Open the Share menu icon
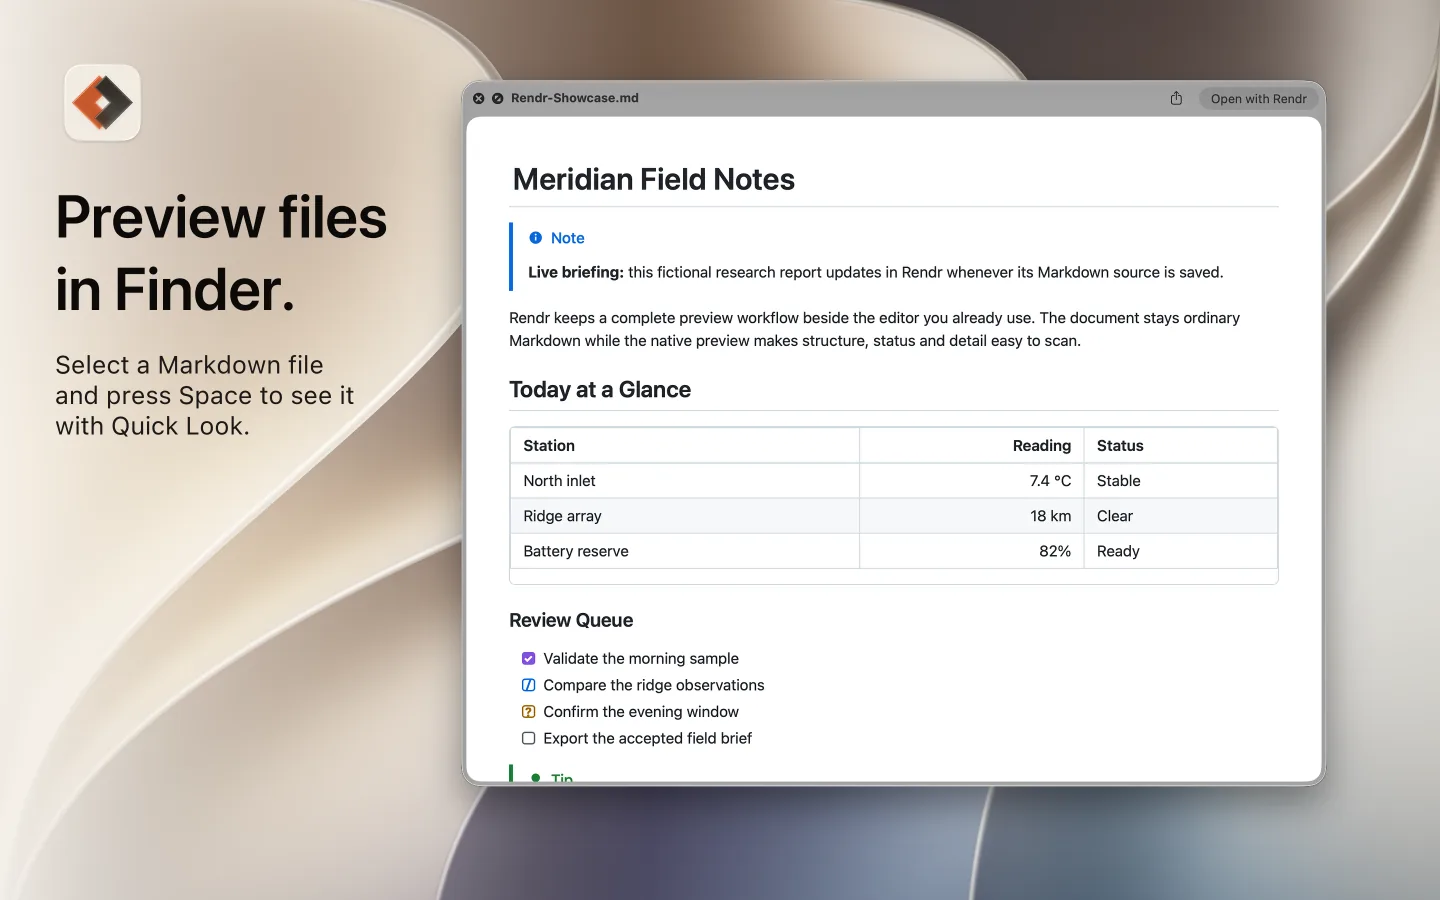 (x=1176, y=98)
